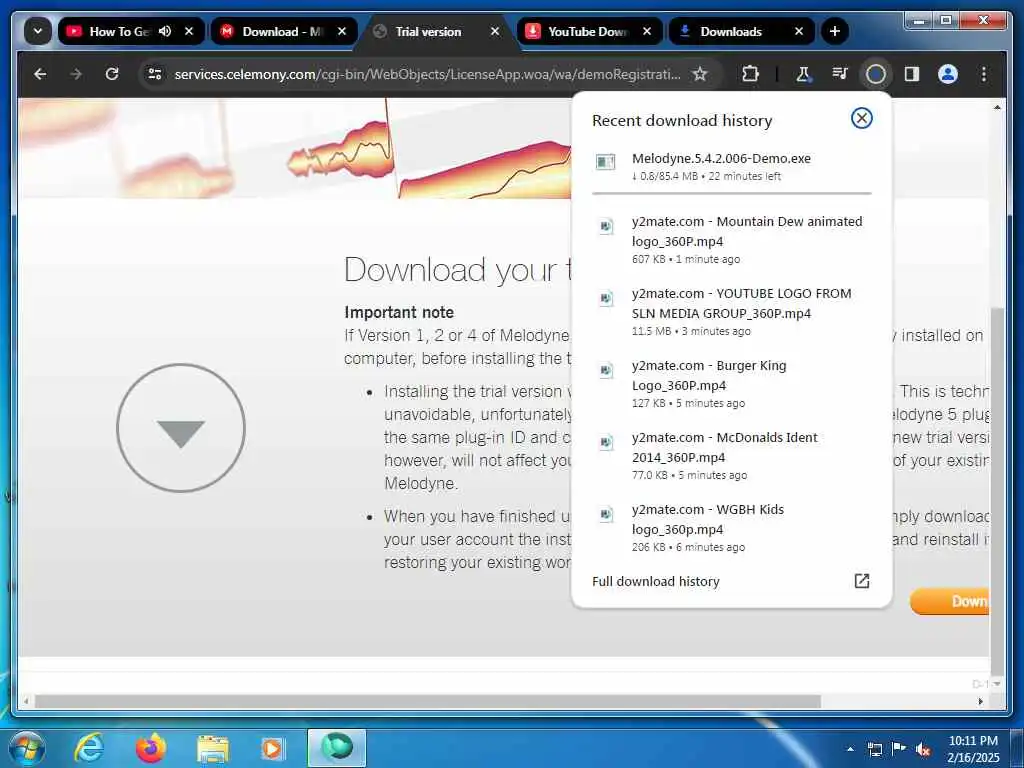This screenshot has height=768, width=1024.
Task: Click the WGBH Kids mp4 file icon
Action: (x=606, y=514)
